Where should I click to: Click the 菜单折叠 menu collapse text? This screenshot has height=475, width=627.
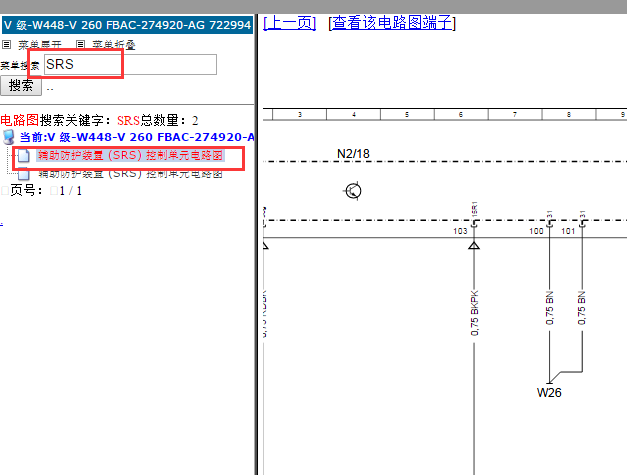click(x=114, y=45)
